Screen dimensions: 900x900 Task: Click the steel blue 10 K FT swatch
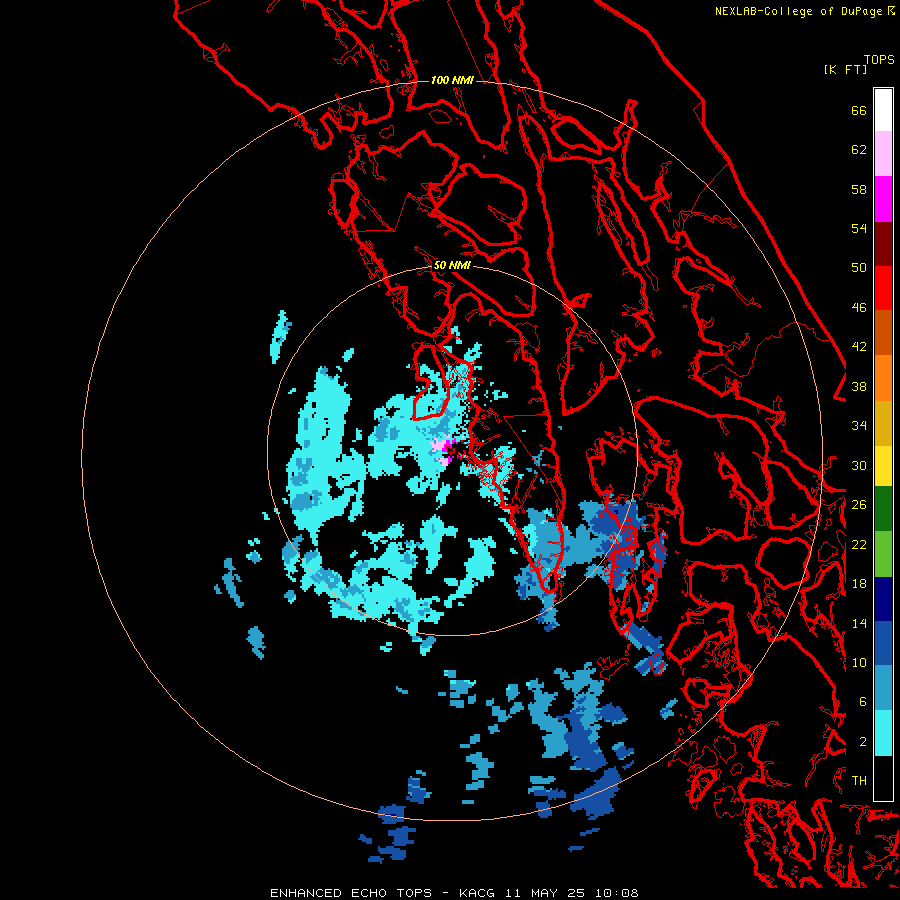883,688
